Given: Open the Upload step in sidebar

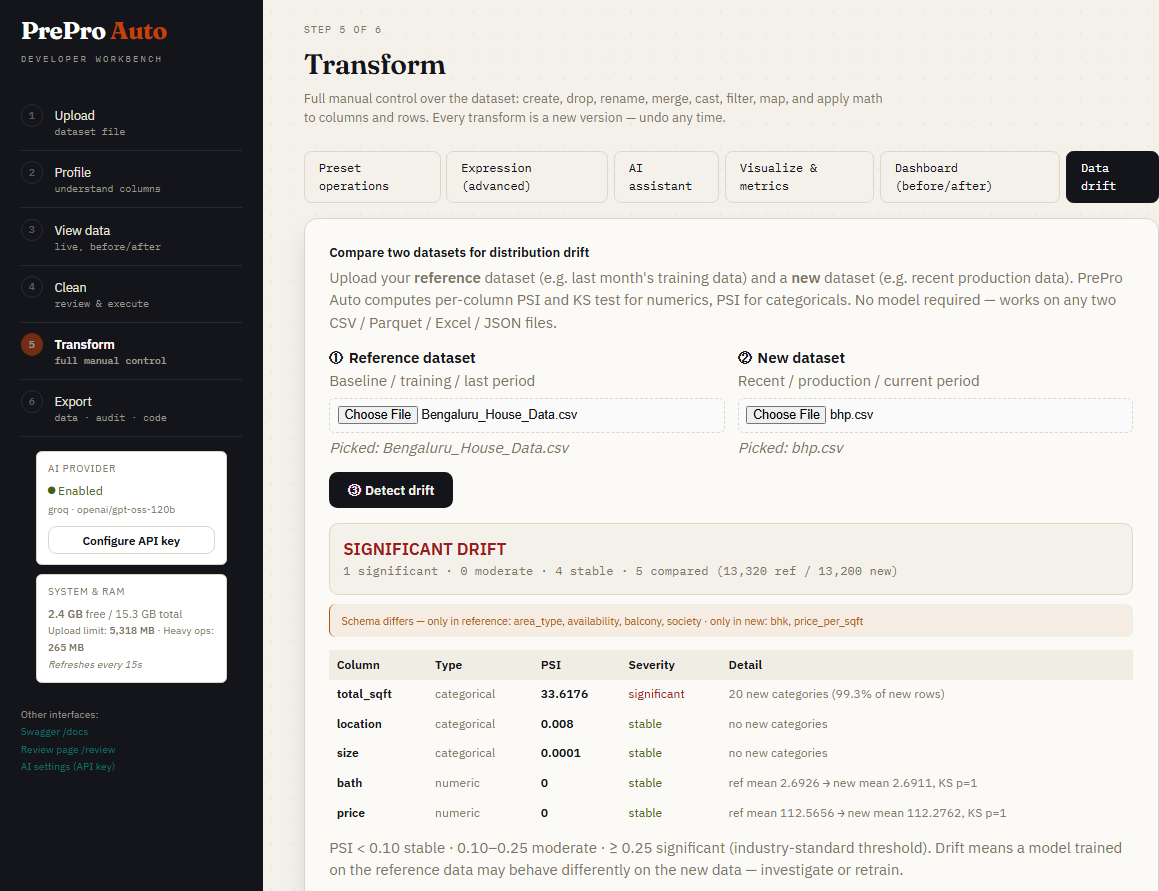Looking at the screenshot, I should point(132,122).
